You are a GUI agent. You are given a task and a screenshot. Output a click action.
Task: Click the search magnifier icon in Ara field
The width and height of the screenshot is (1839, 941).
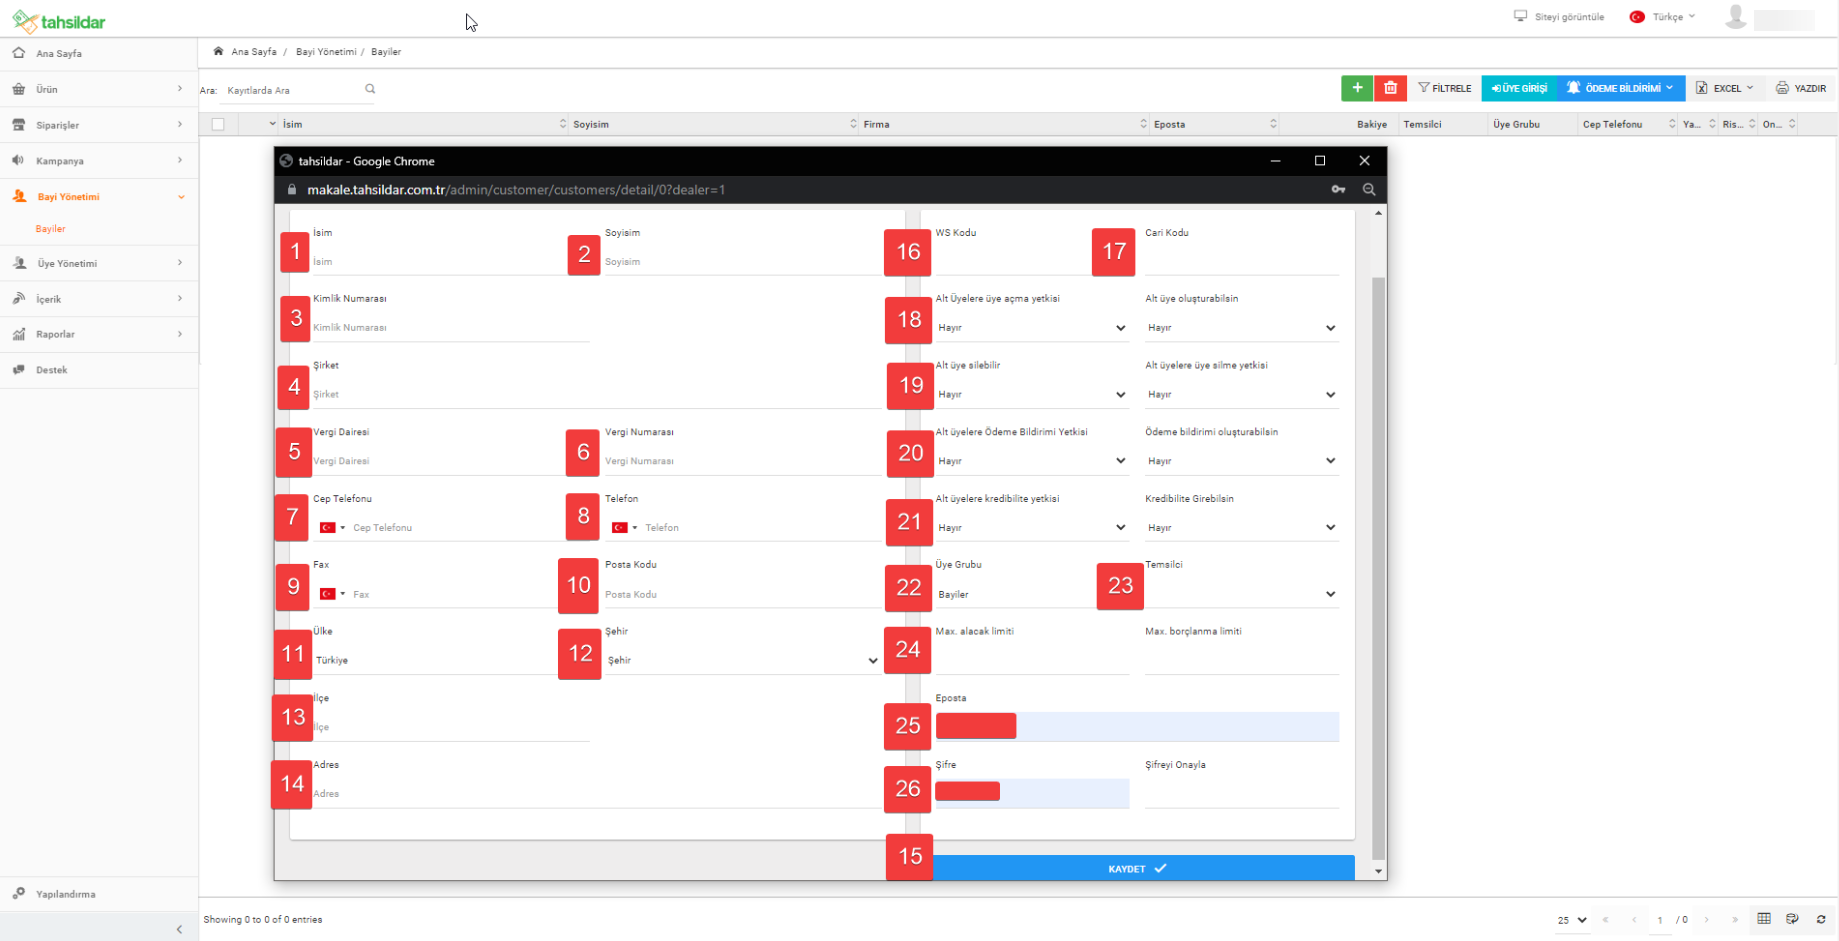pyautogui.click(x=370, y=89)
